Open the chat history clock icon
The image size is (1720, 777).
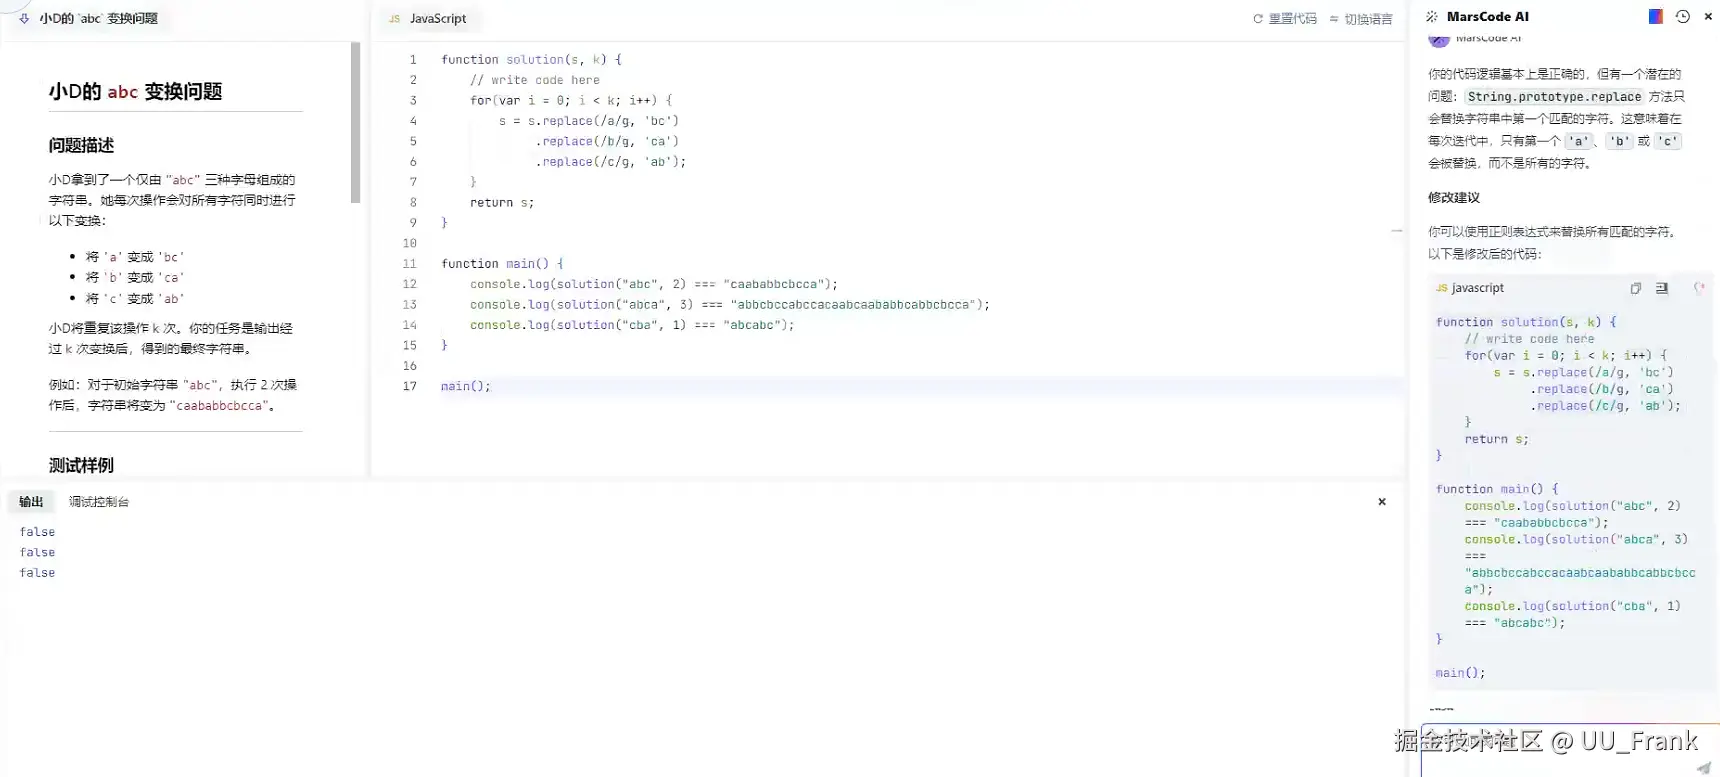pyautogui.click(x=1682, y=17)
